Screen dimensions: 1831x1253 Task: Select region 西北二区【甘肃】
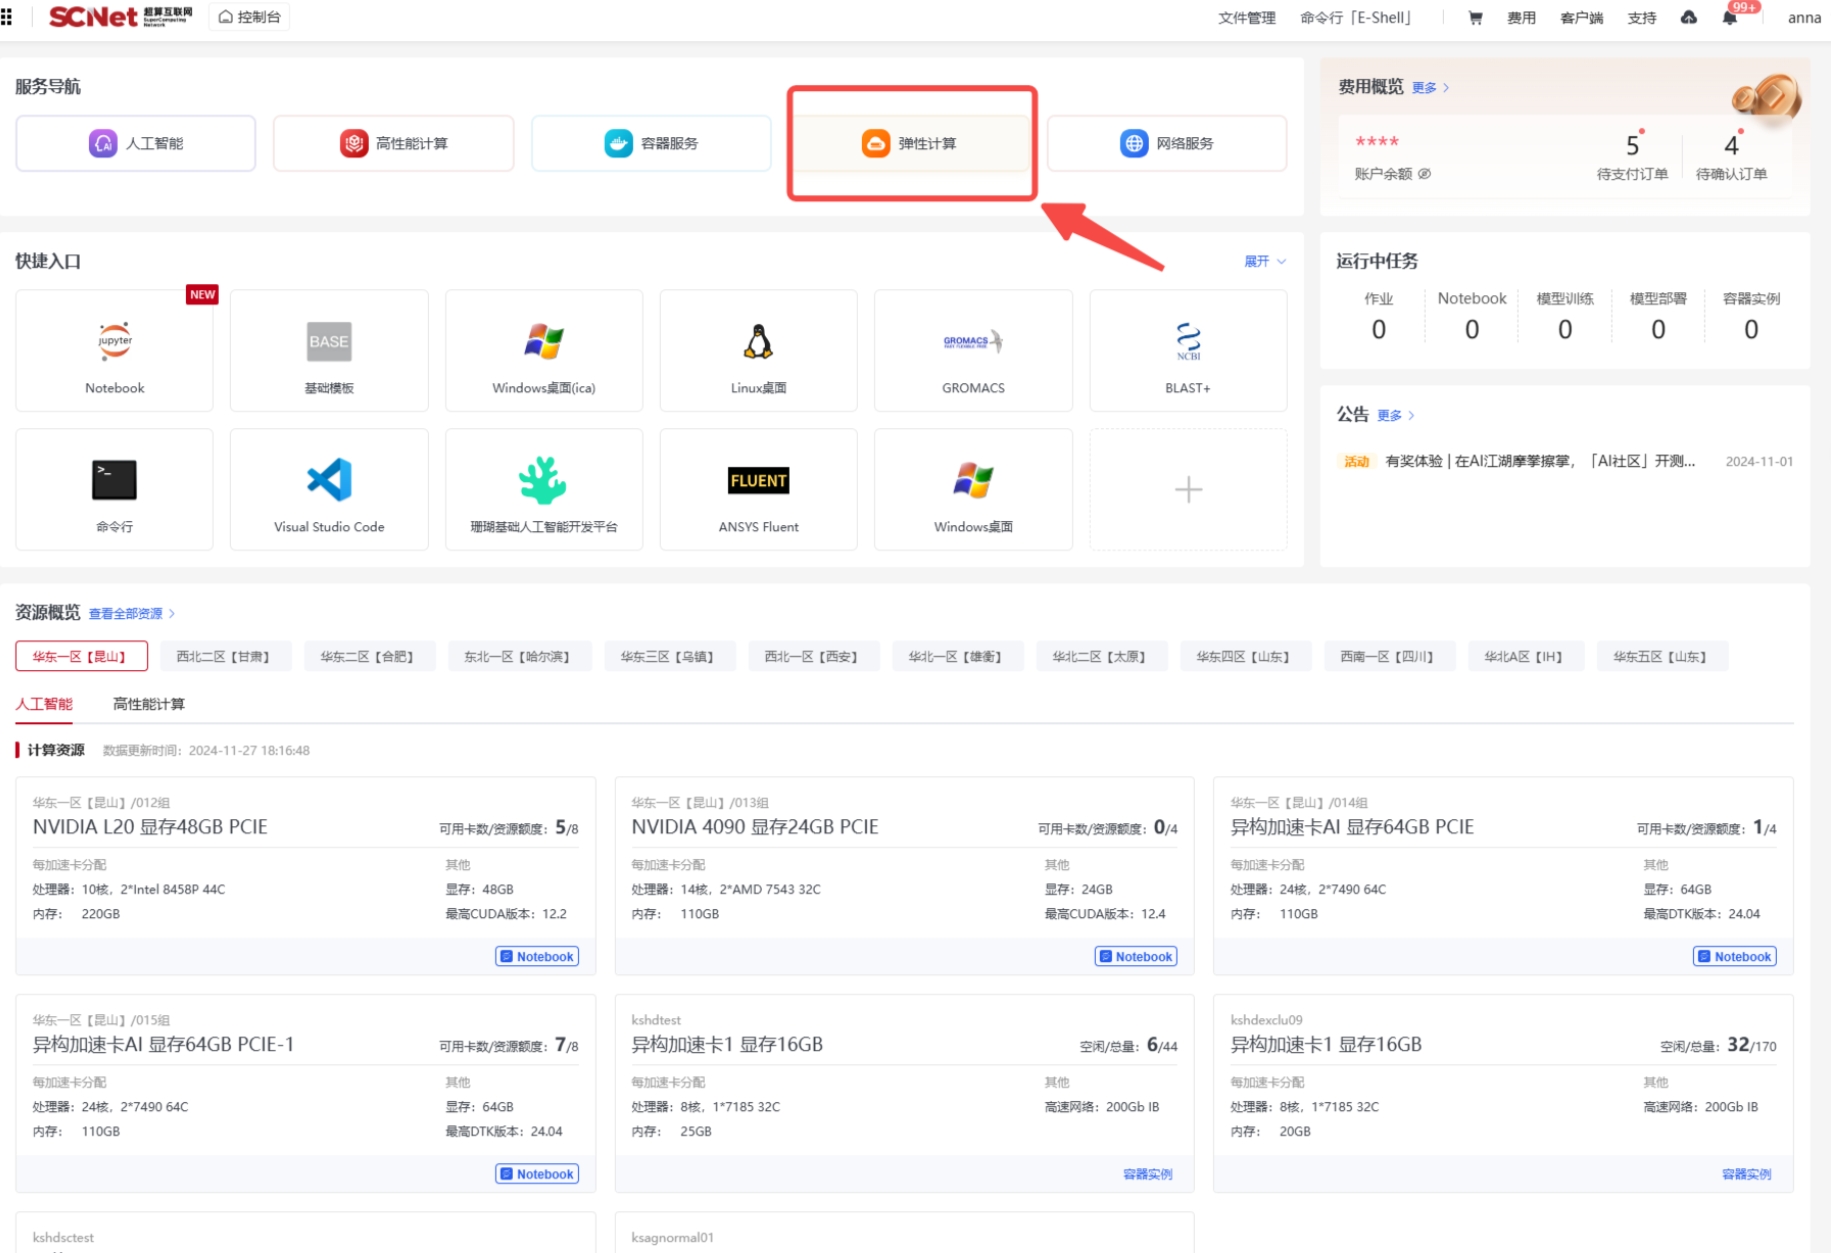tap(223, 657)
